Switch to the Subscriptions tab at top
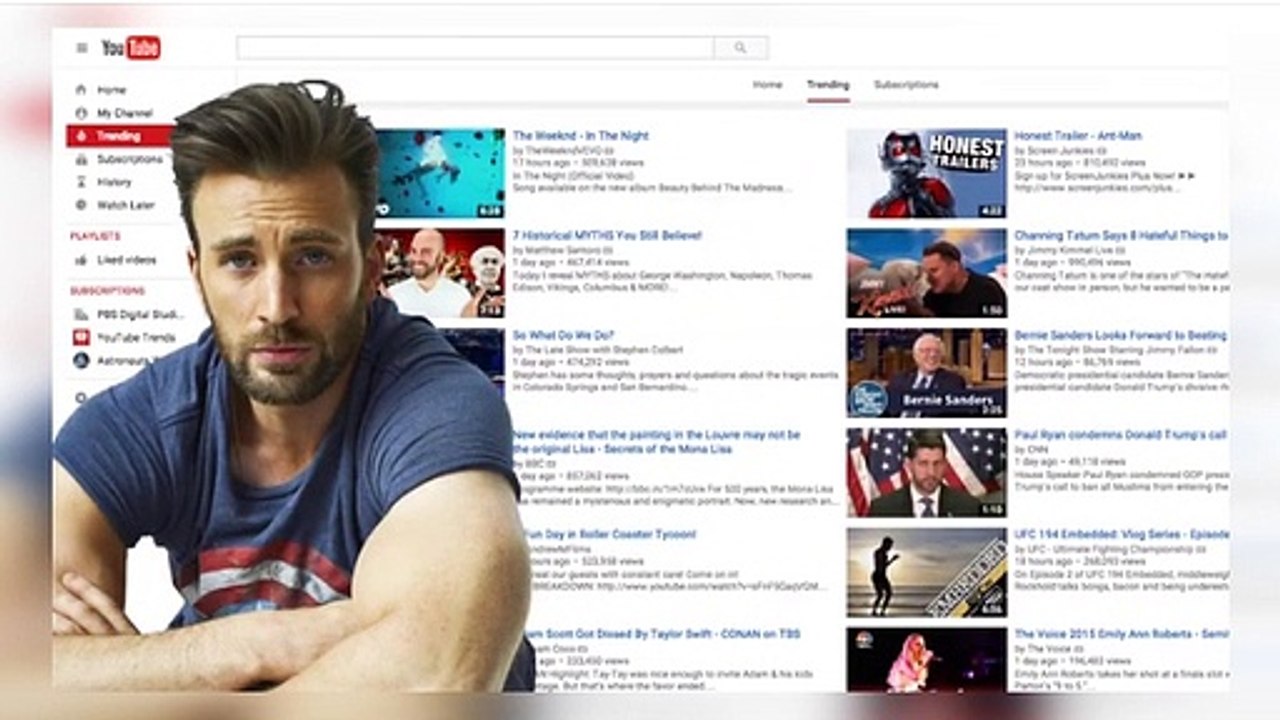This screenshot has height=720, width=1280. pos(906,85)
